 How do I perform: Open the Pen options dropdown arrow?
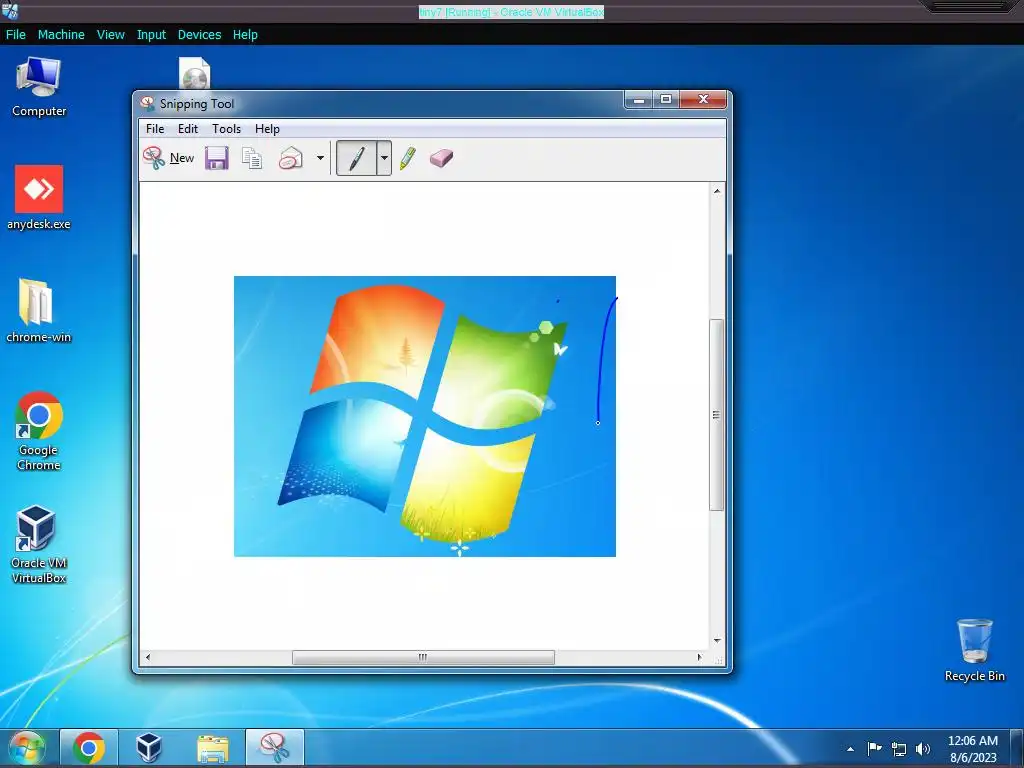(384, 158)
